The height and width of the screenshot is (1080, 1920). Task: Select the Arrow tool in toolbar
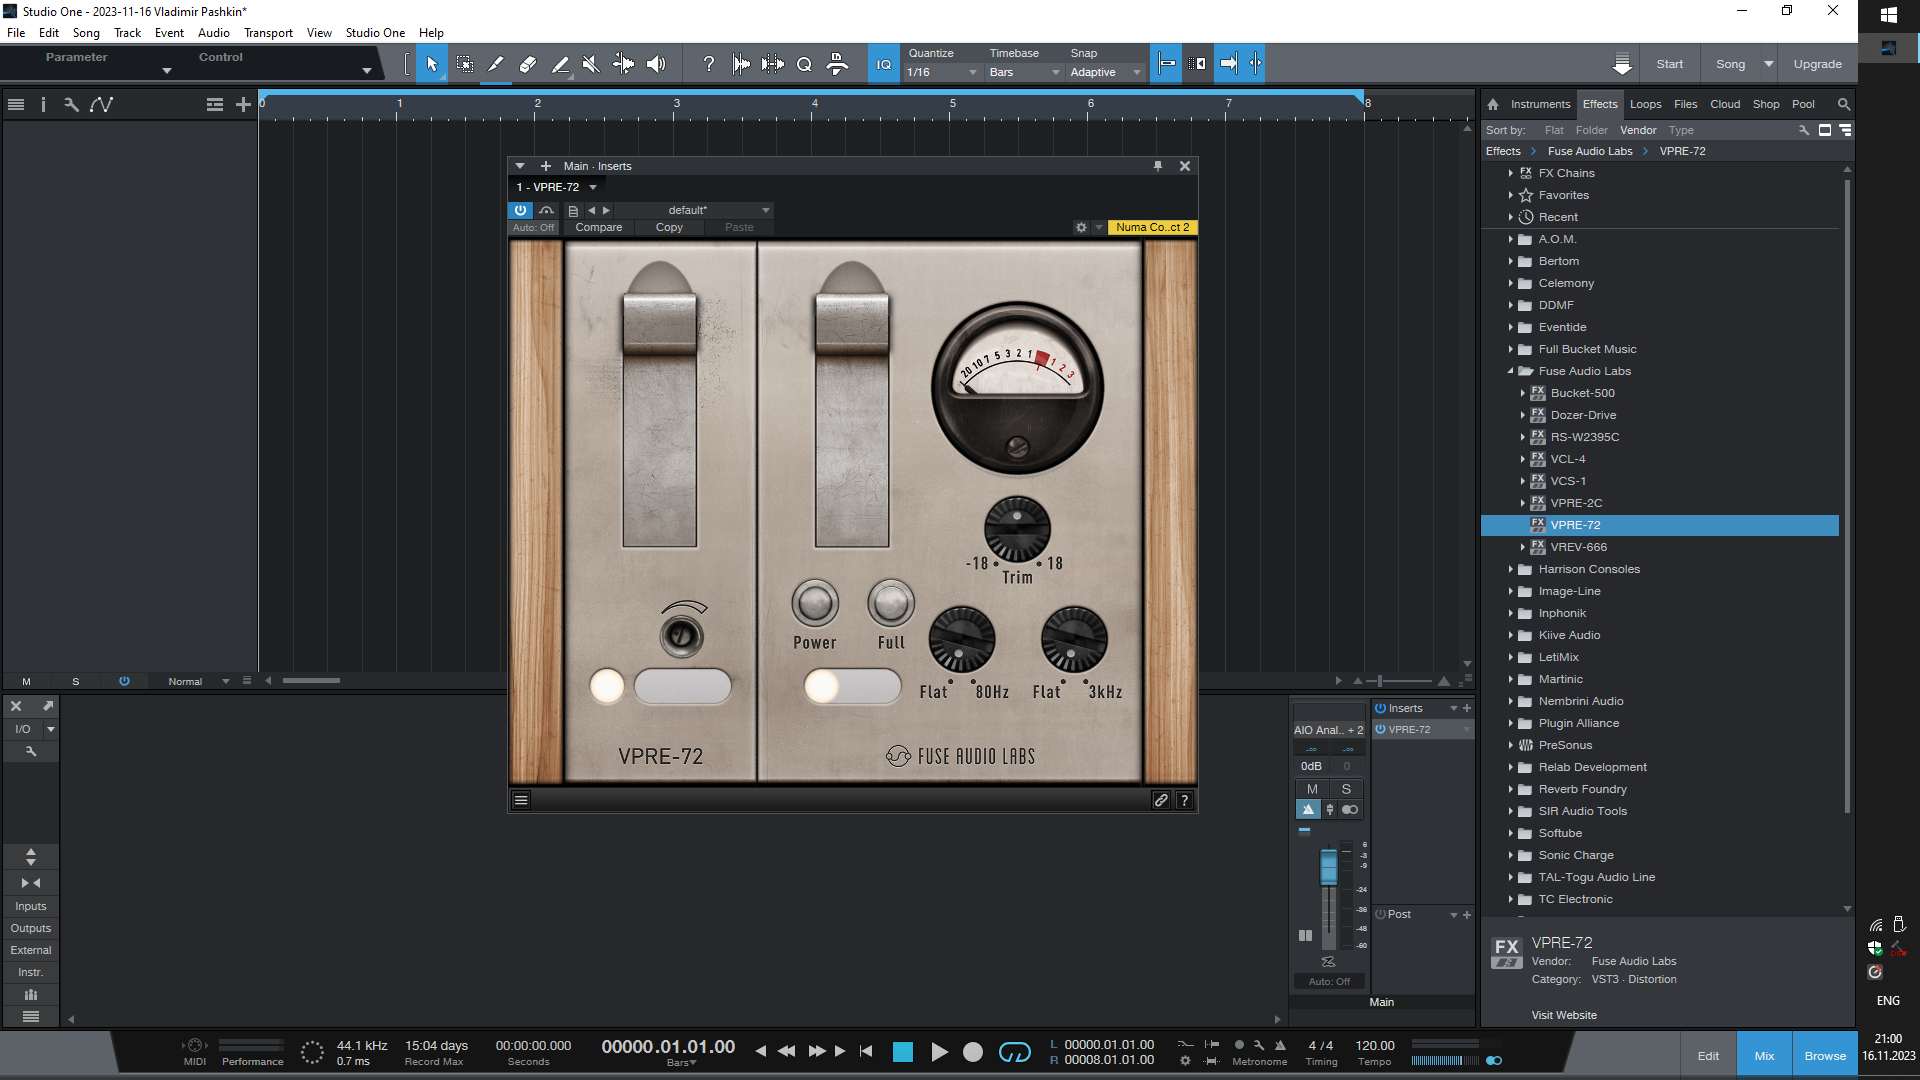click(431, 64)
